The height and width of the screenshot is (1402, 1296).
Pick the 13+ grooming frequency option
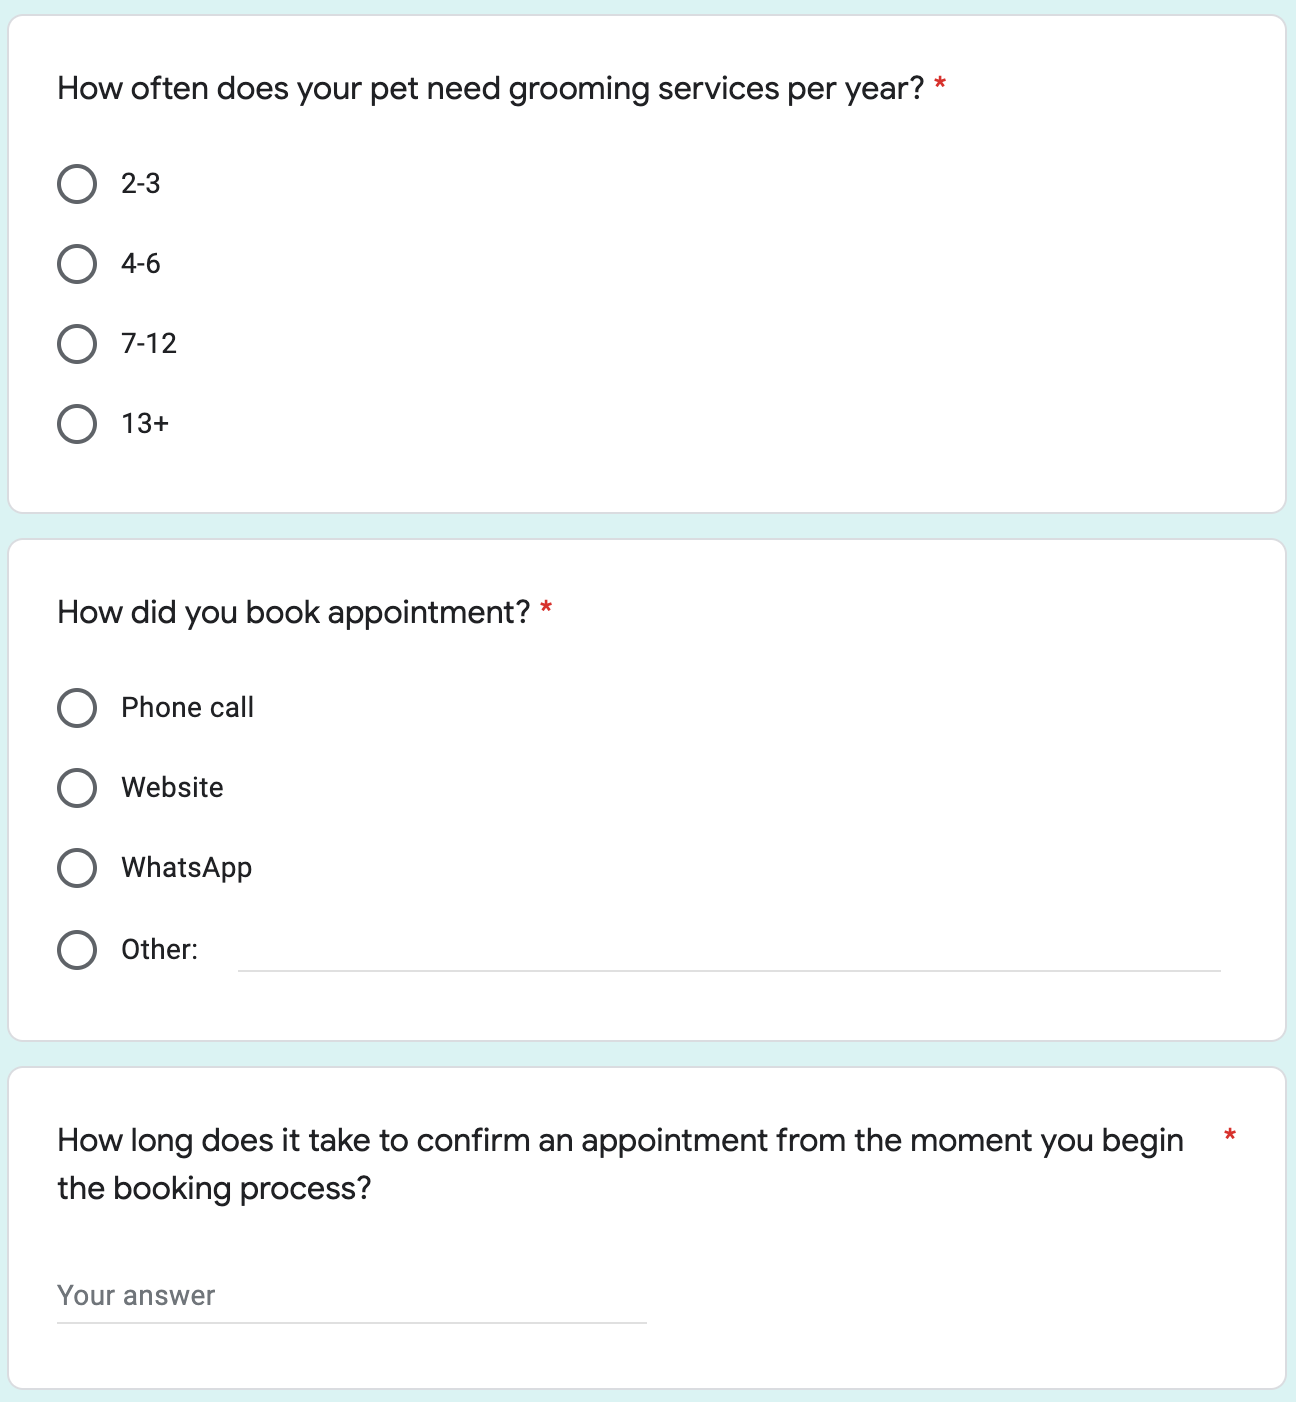click(77, 424)
